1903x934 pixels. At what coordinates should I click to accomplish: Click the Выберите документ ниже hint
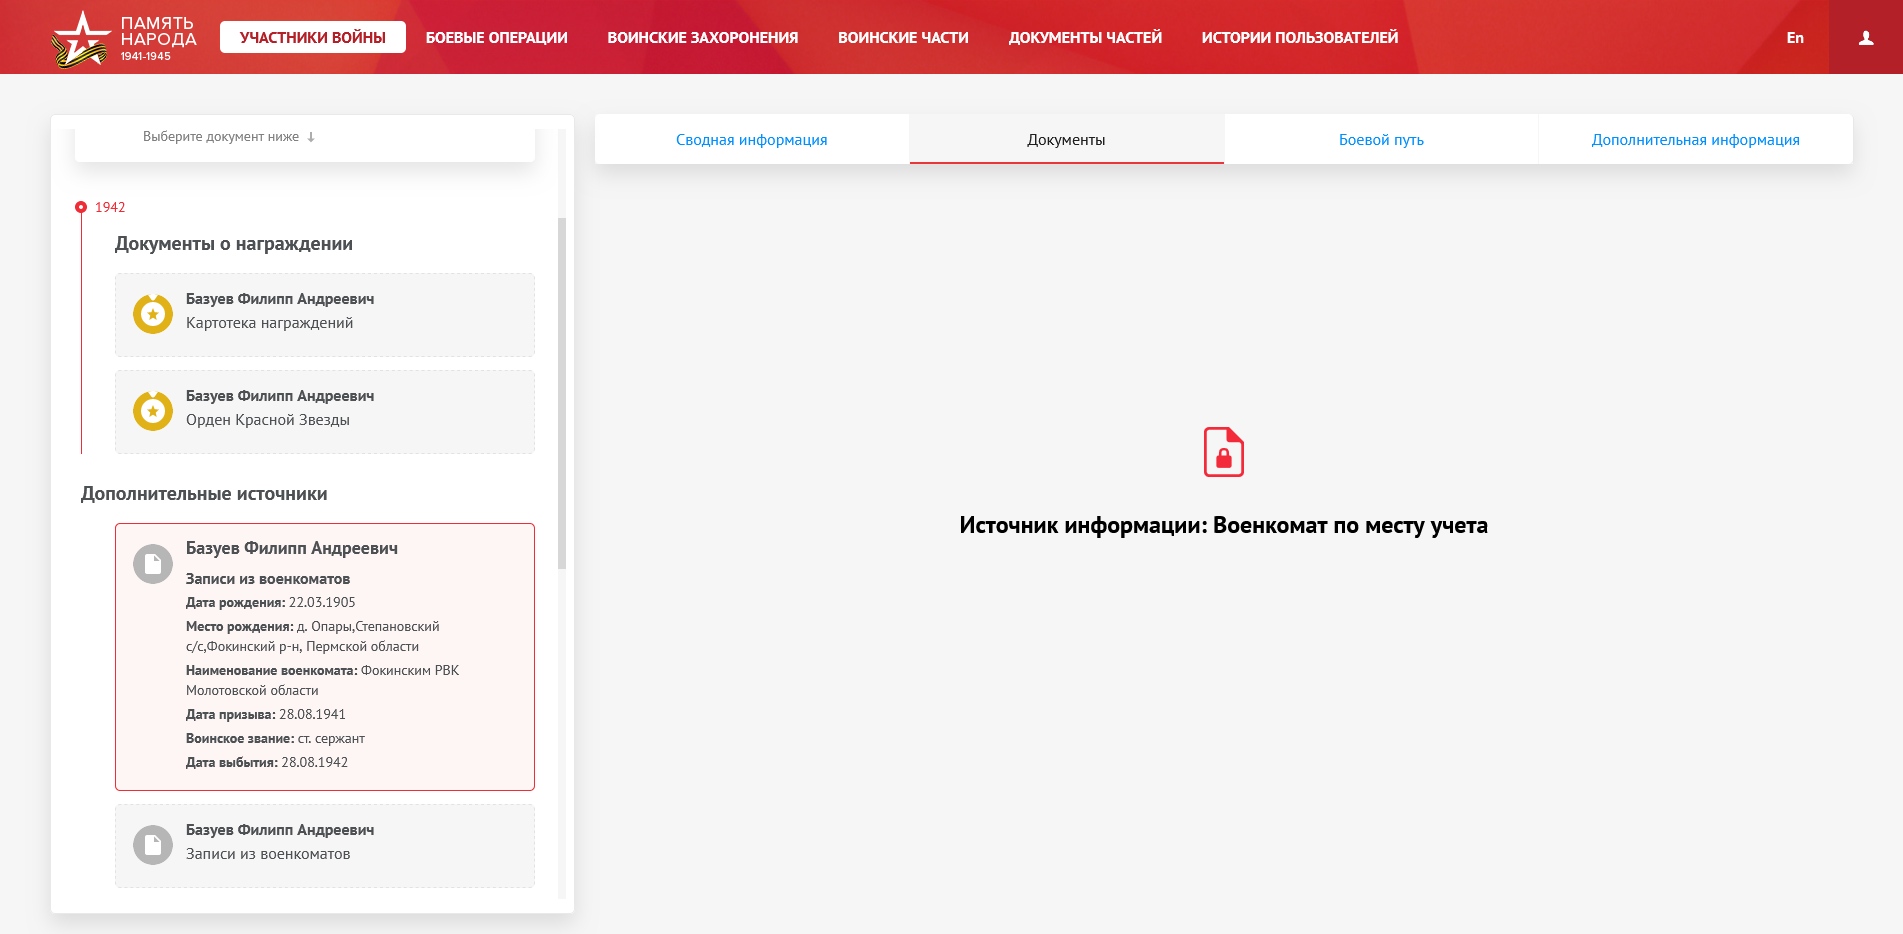tap(221, 137)
